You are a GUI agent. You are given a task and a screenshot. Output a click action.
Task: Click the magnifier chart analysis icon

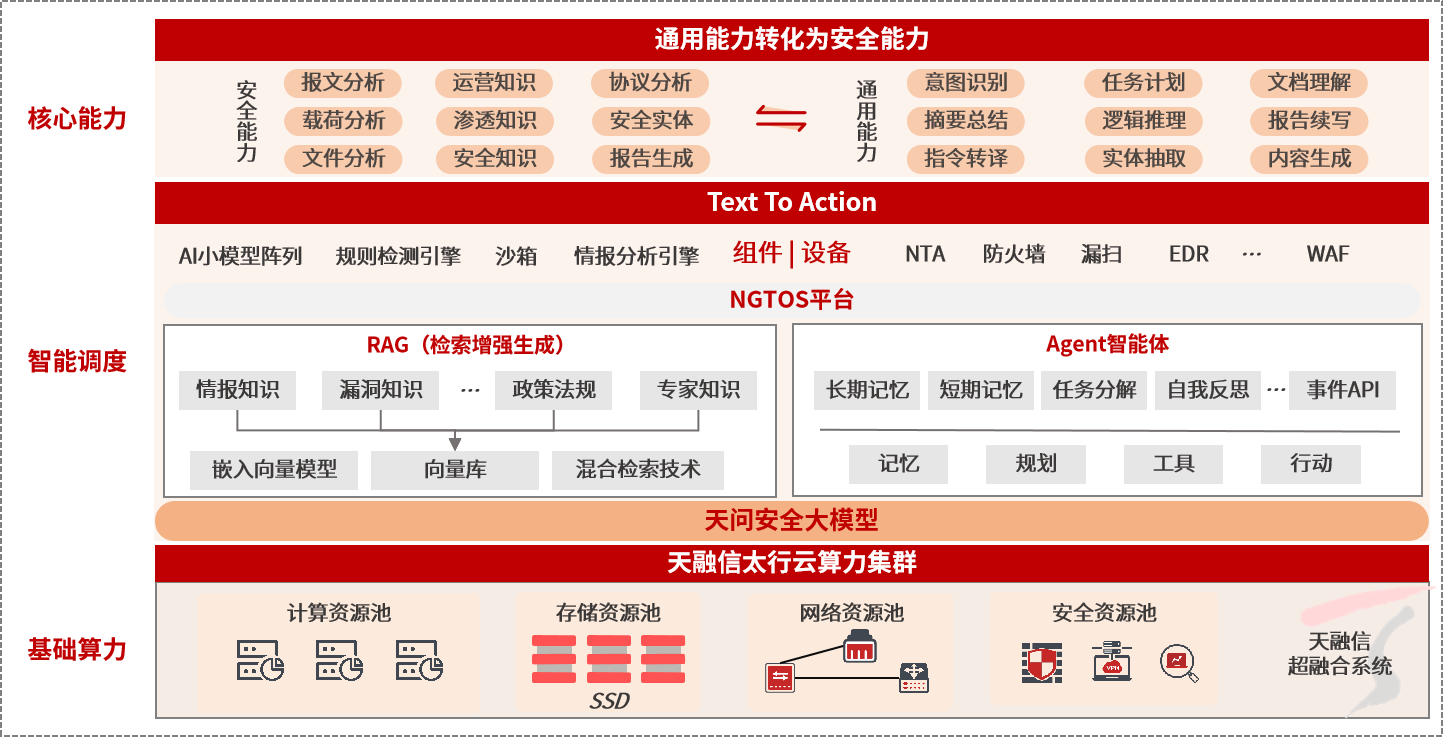pyautogui.click(x=1179, y=663)
